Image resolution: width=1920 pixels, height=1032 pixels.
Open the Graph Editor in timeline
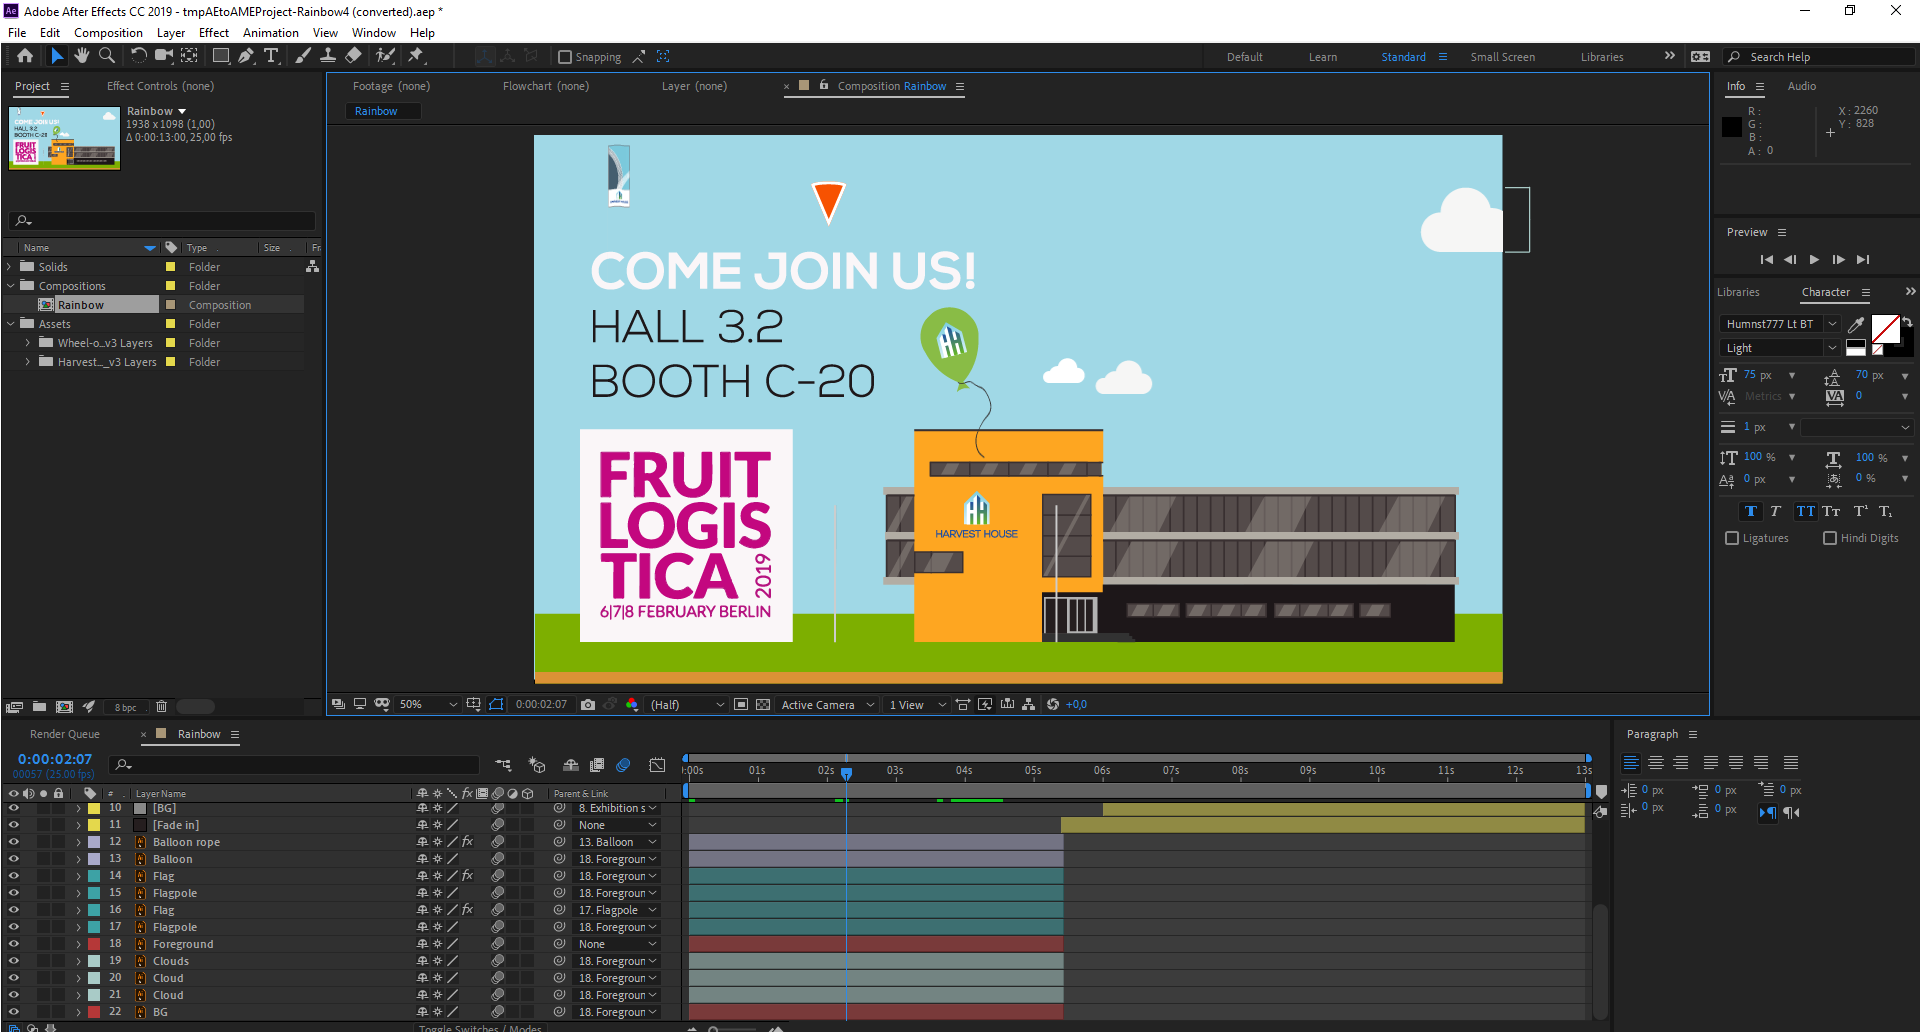657,765
